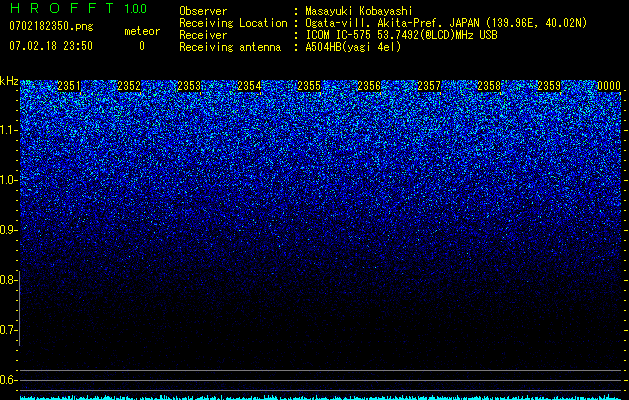Click the cyan signal level strip at bottom
Image resolution: width=629 pixels, height=400 pixels.
[321, 398]
